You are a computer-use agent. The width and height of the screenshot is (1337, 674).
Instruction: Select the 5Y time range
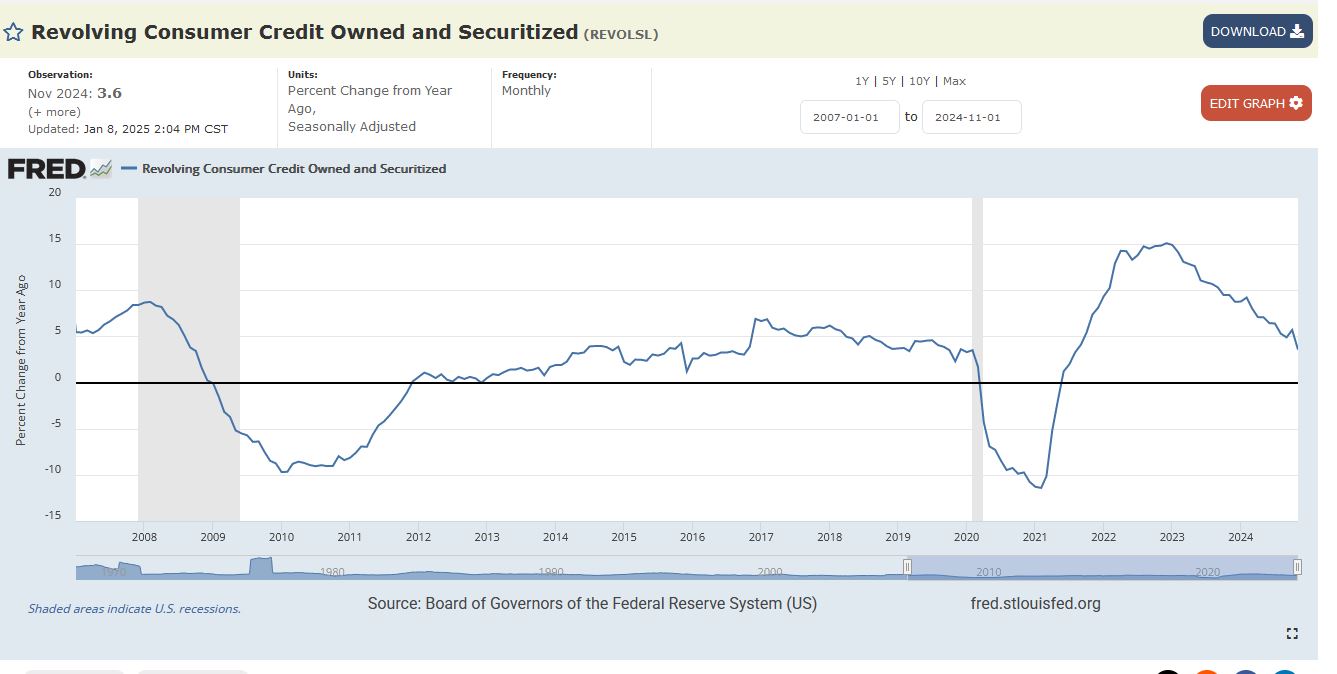(x=888, y=81)
